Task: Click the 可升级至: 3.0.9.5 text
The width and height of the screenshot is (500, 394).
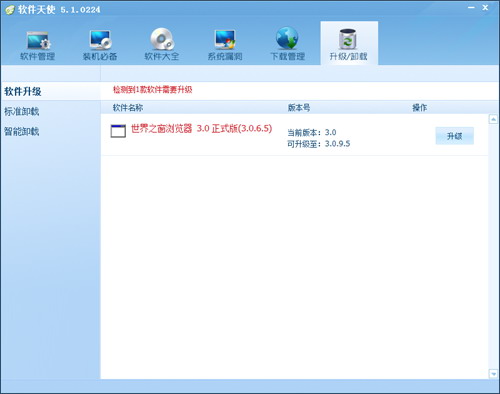Action: [x=319, y=144]
